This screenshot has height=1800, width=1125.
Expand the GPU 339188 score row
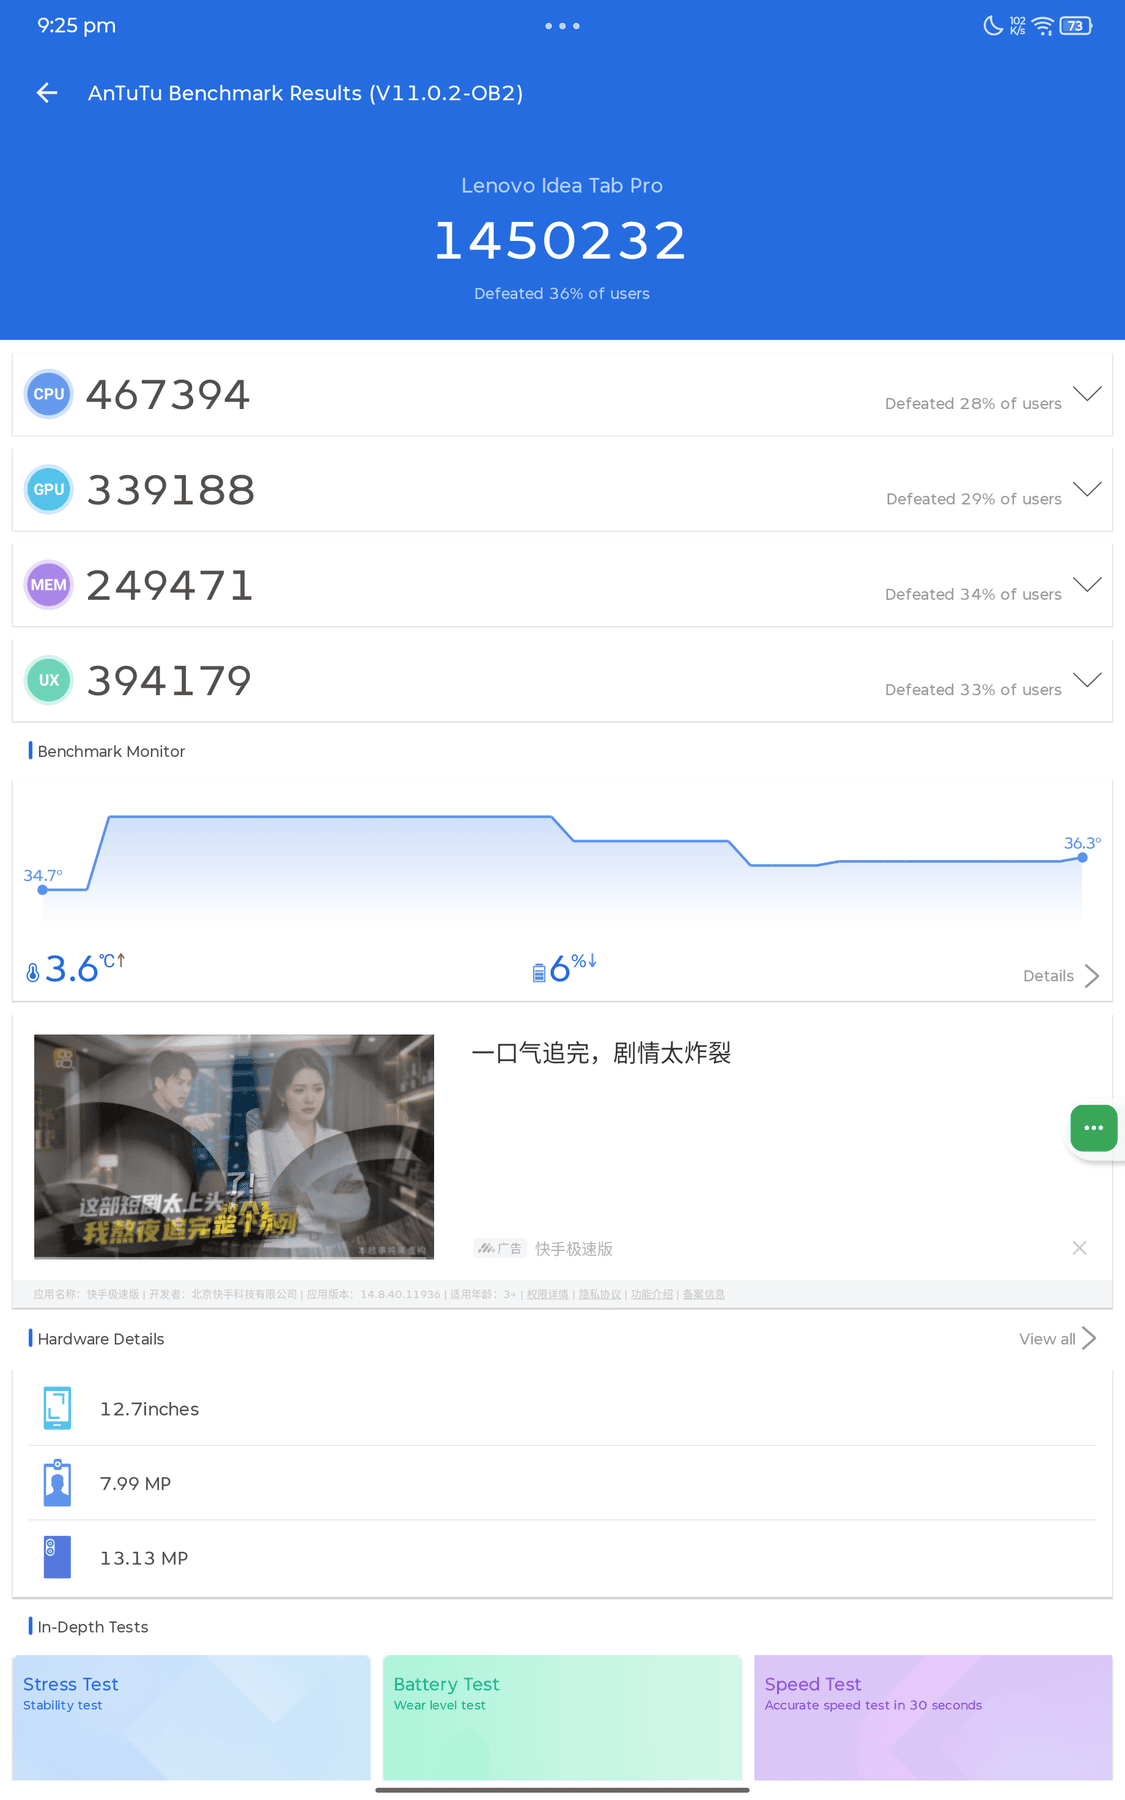pyautogui.click(x=1087, y=488)
